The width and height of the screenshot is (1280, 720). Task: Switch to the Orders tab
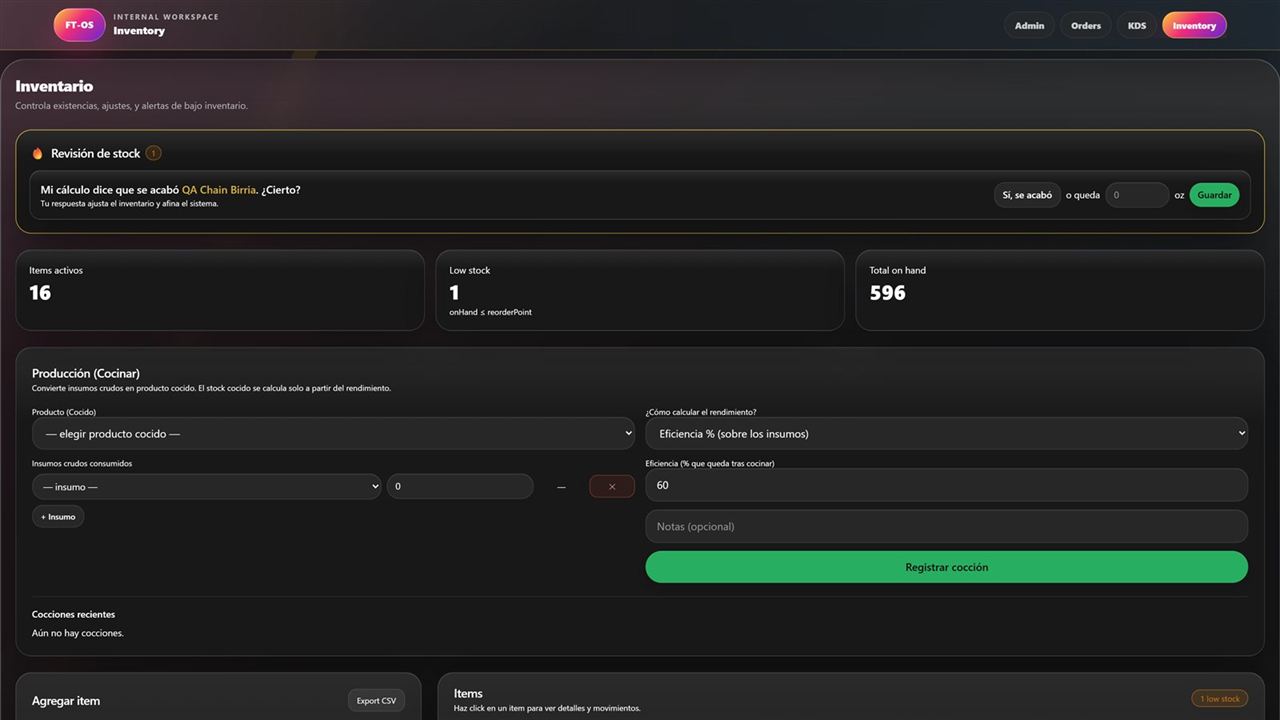click(x=1086, y=26)
